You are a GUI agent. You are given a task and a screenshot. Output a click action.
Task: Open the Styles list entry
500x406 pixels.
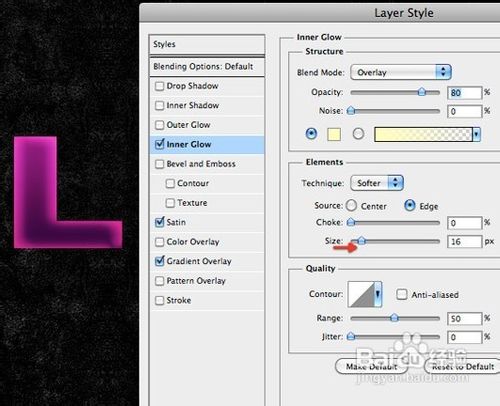(207, 44)
